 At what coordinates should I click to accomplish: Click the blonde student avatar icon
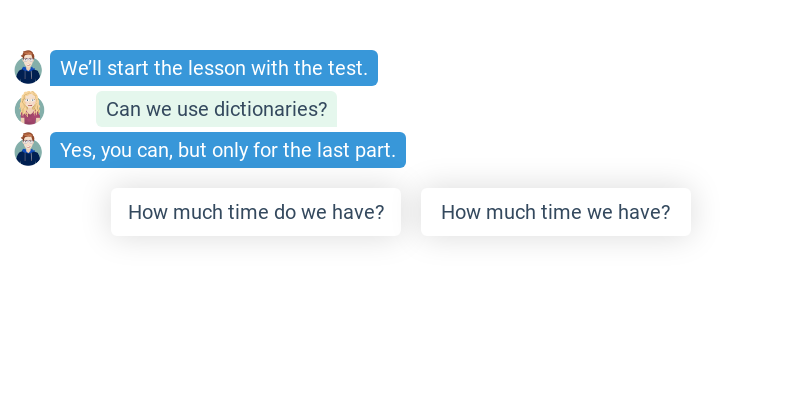pos(29,109)
